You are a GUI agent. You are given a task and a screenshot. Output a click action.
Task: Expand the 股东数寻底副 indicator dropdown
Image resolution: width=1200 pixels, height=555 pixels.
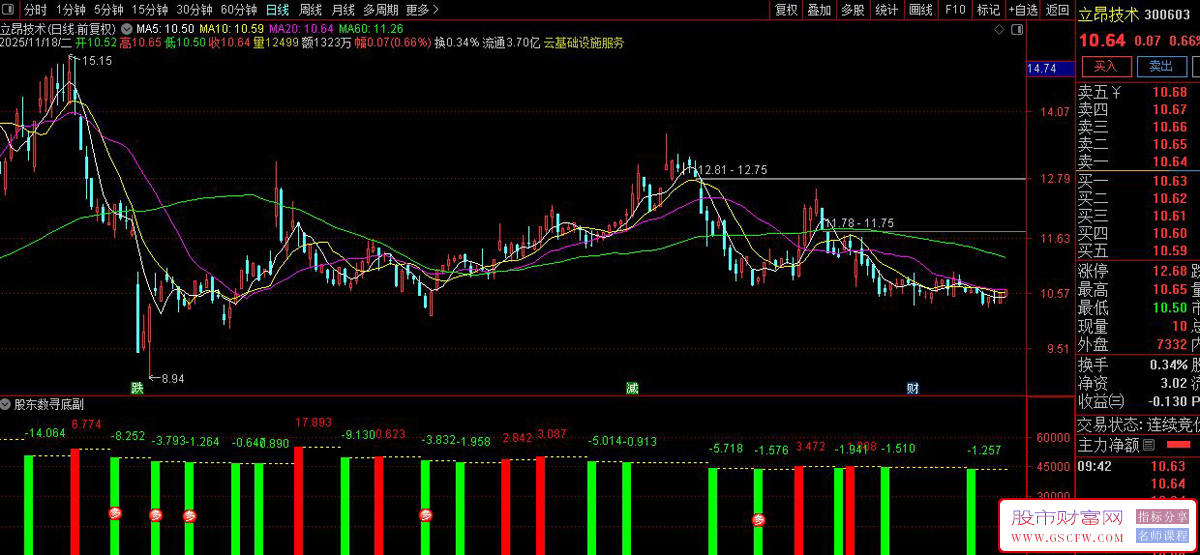pos(6,405)
